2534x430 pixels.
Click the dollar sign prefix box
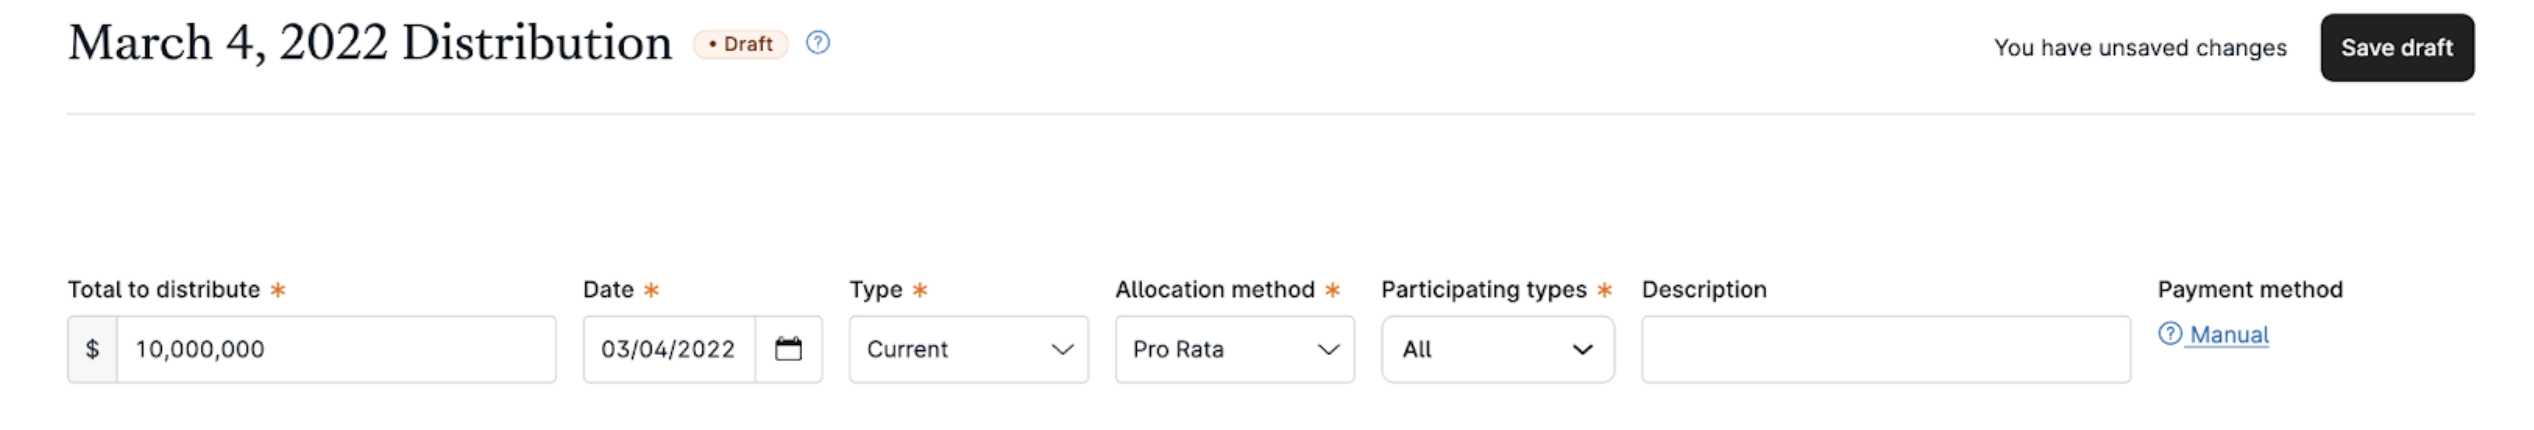[93, 349]
